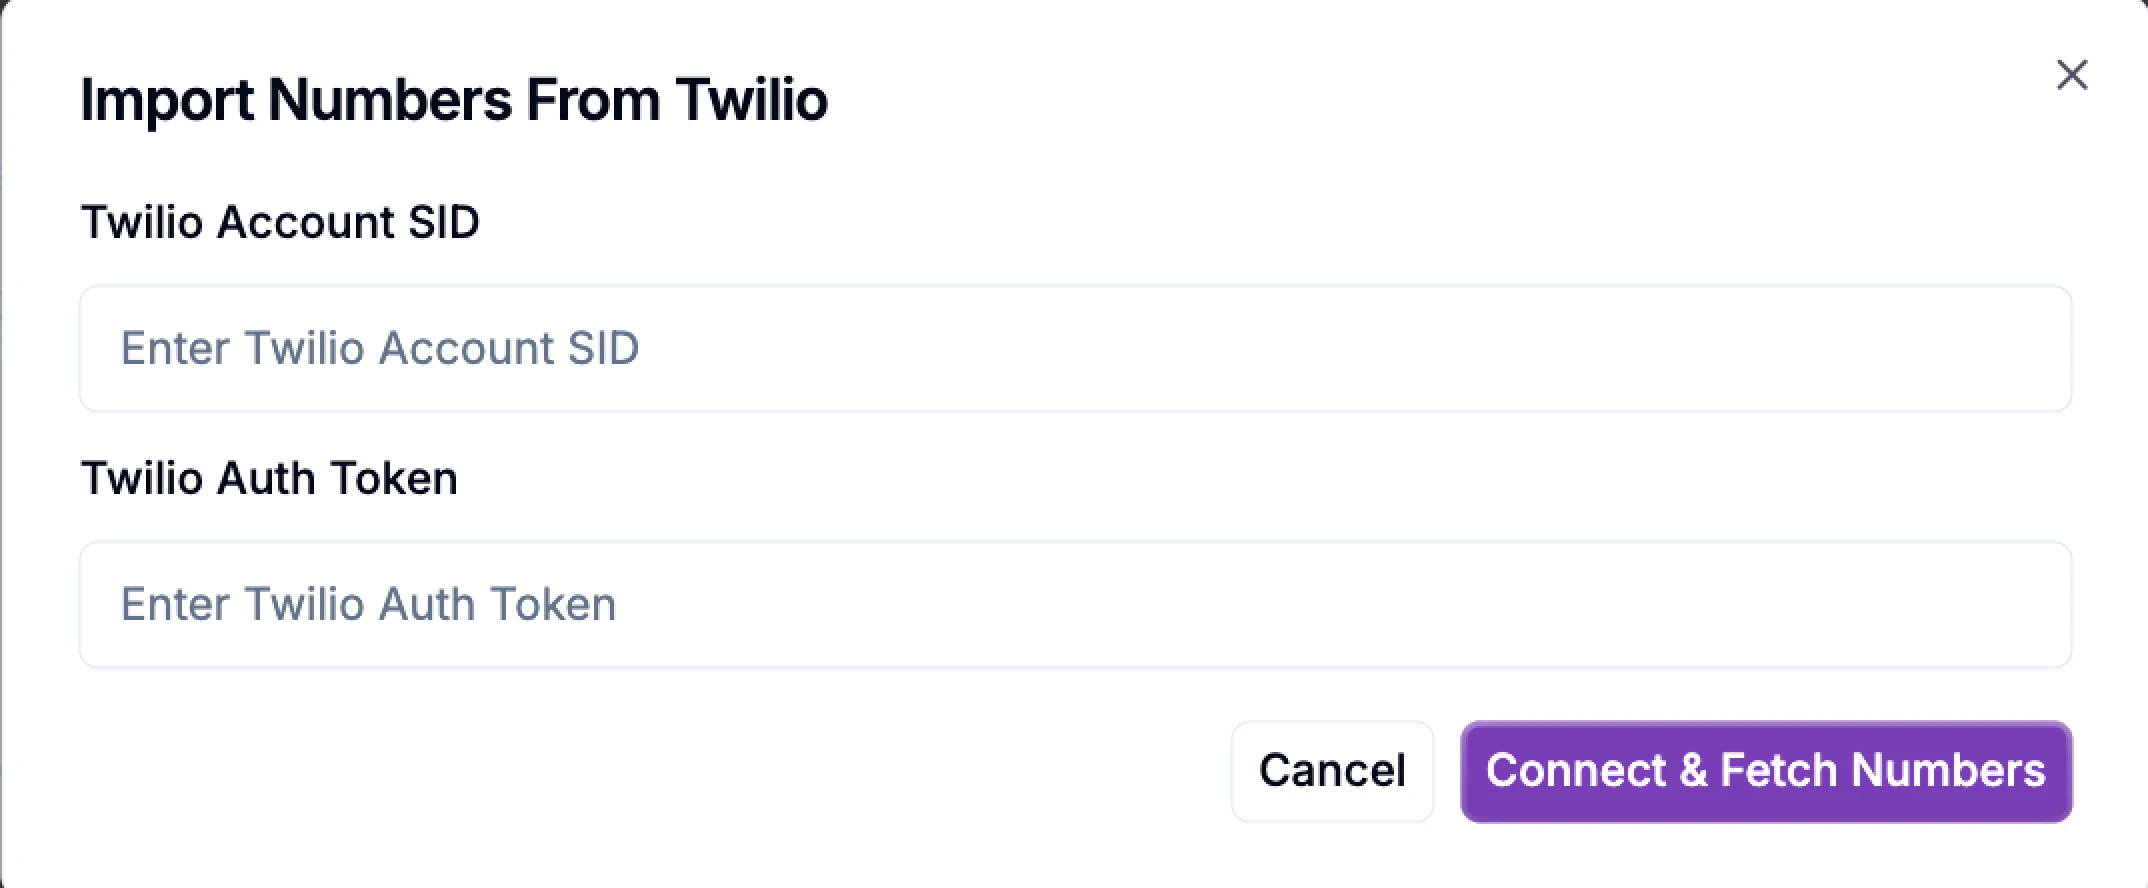Activate the Auth Token text entry area
This screenshot has height=888, width=2148.
(x=1074, y=604)
